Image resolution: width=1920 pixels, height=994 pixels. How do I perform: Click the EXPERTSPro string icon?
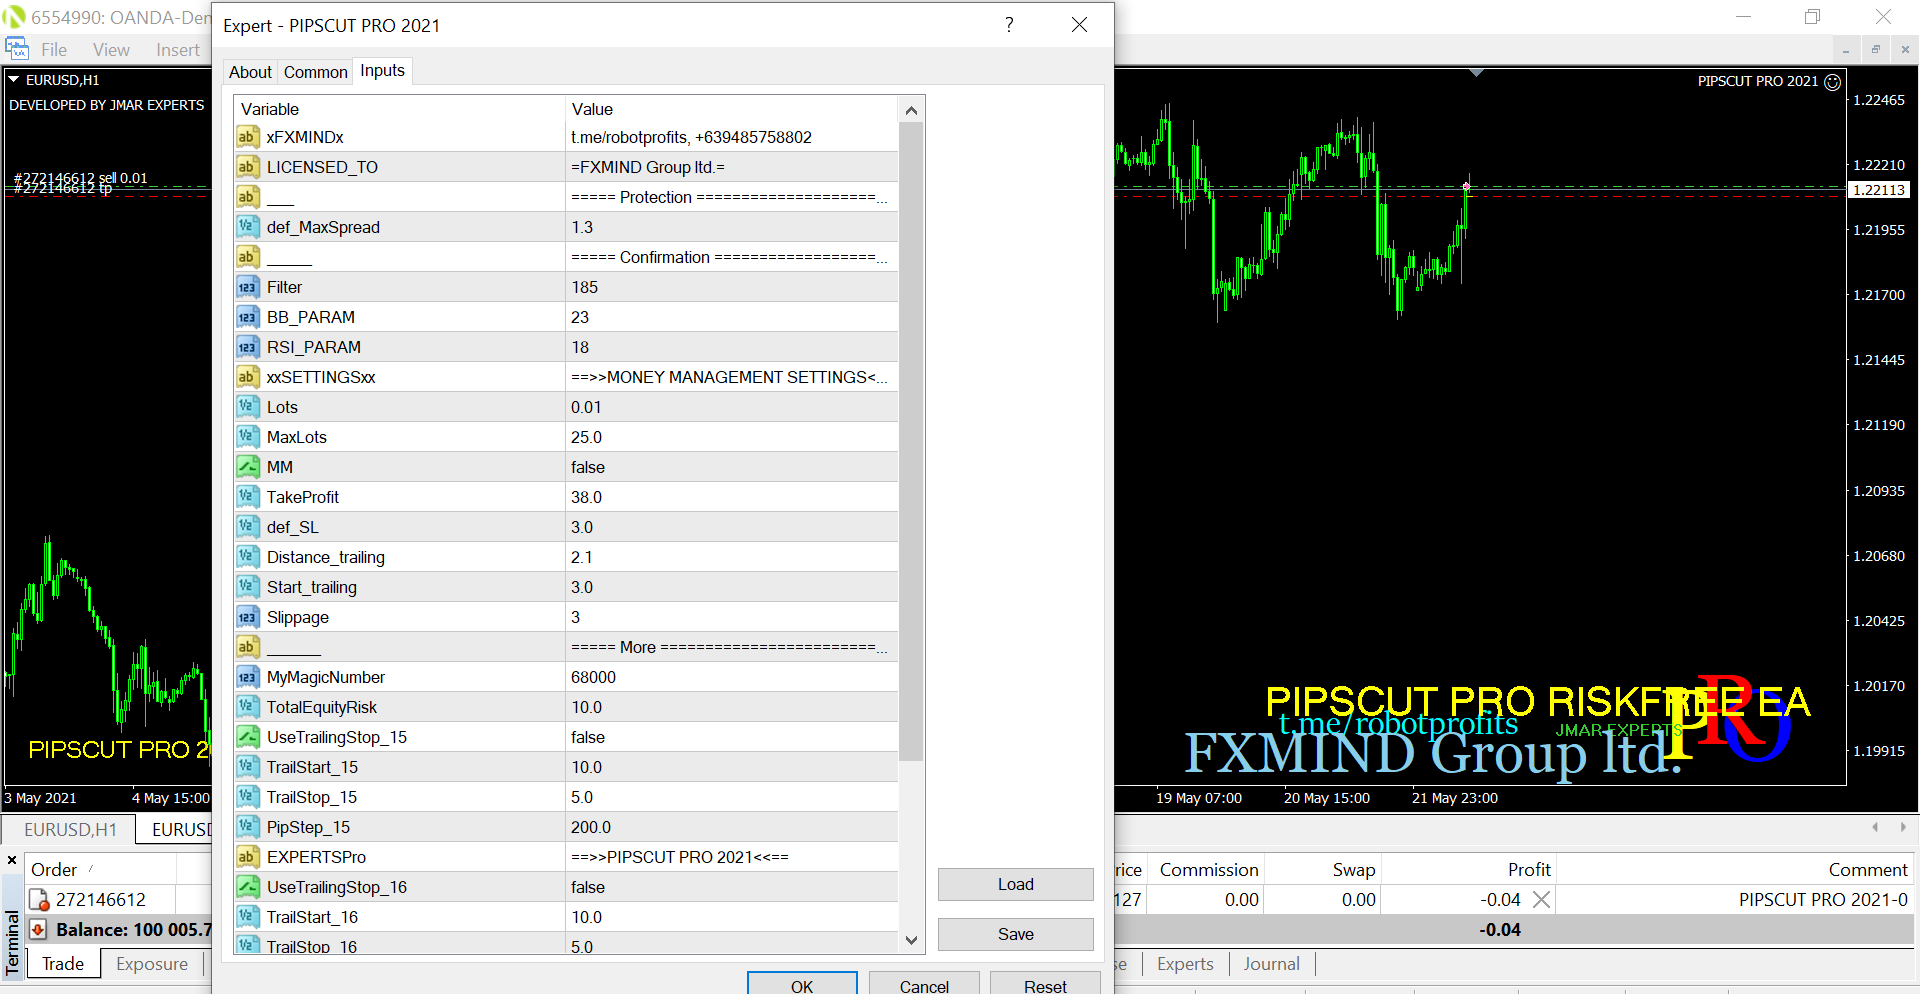[x=247, y=857]
